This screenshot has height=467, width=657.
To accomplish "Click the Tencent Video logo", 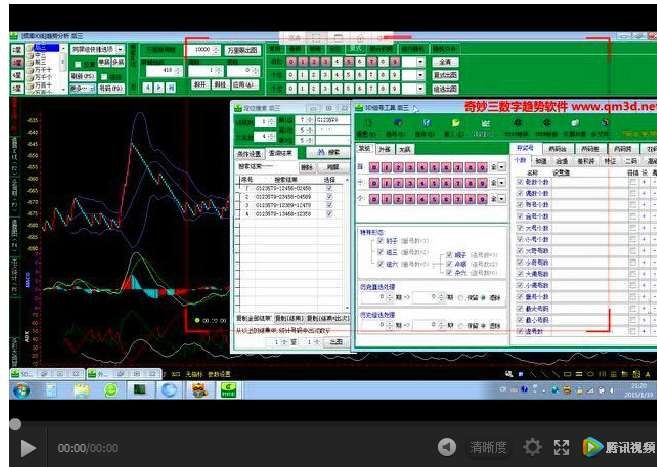I will click(x=620, y=447).
